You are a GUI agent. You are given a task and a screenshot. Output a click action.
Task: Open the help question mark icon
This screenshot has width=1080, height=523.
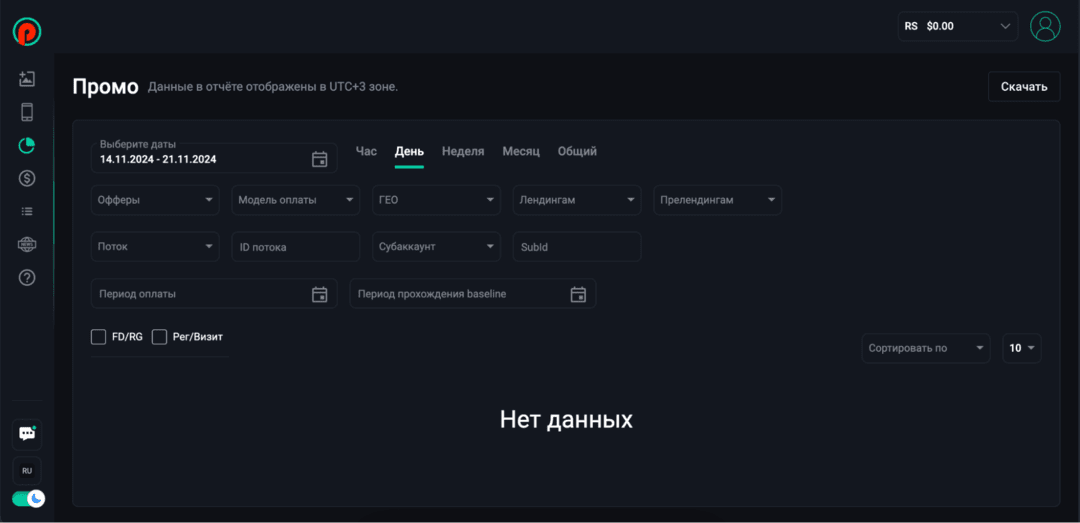click(27, 277)
